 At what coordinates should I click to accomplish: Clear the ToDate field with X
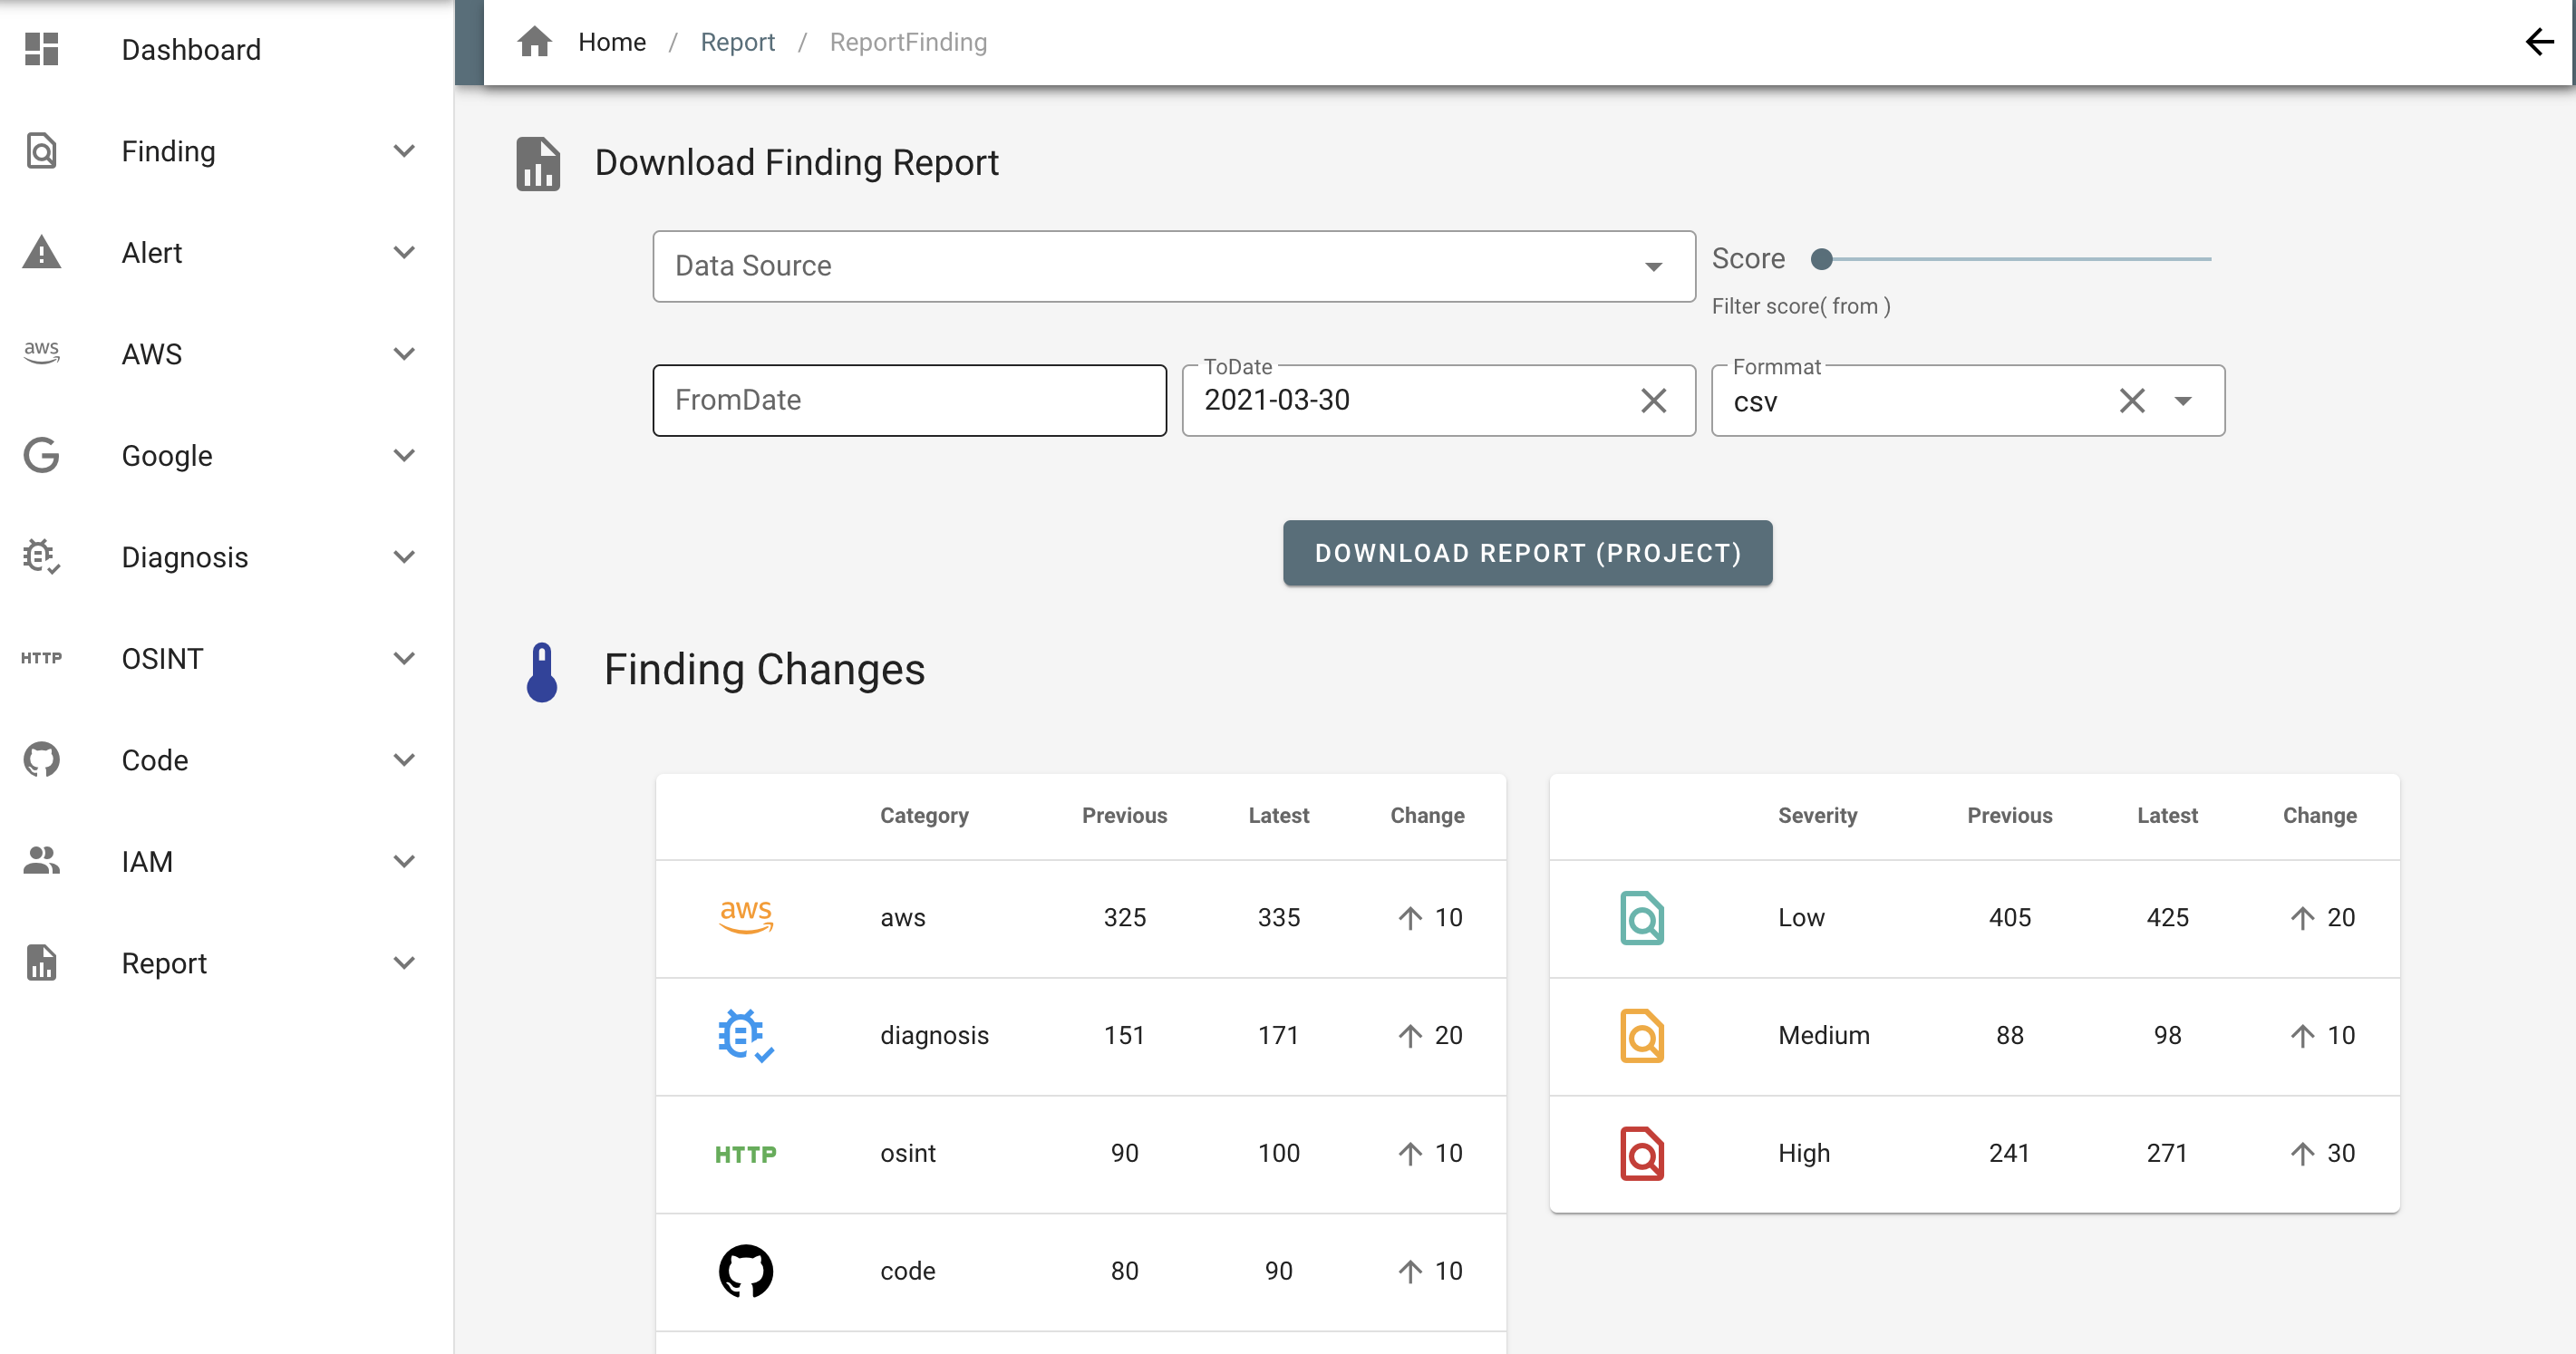[x=1654, y=400]
